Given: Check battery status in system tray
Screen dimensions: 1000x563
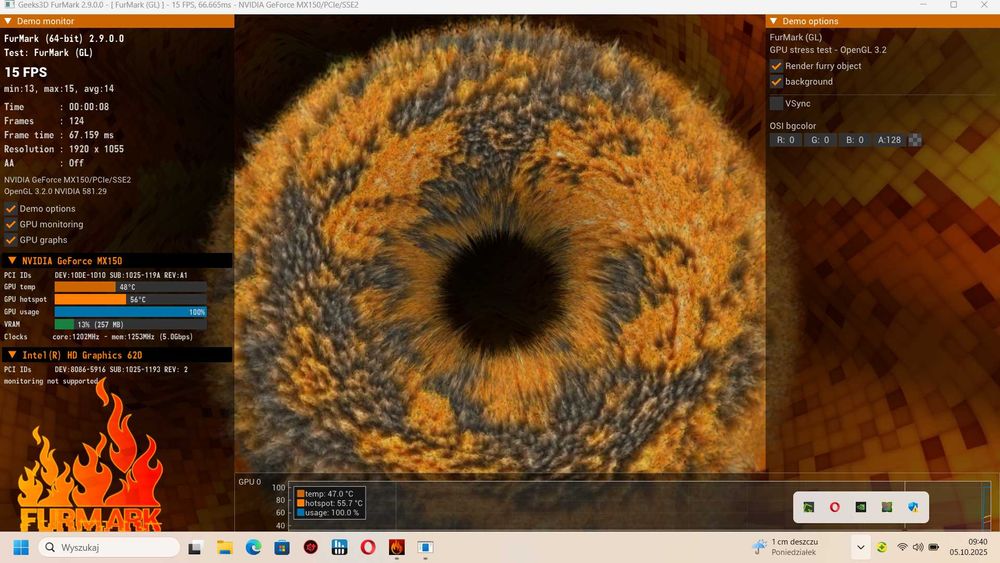Looking at the screenshot, I should click(x=934, y=547).
